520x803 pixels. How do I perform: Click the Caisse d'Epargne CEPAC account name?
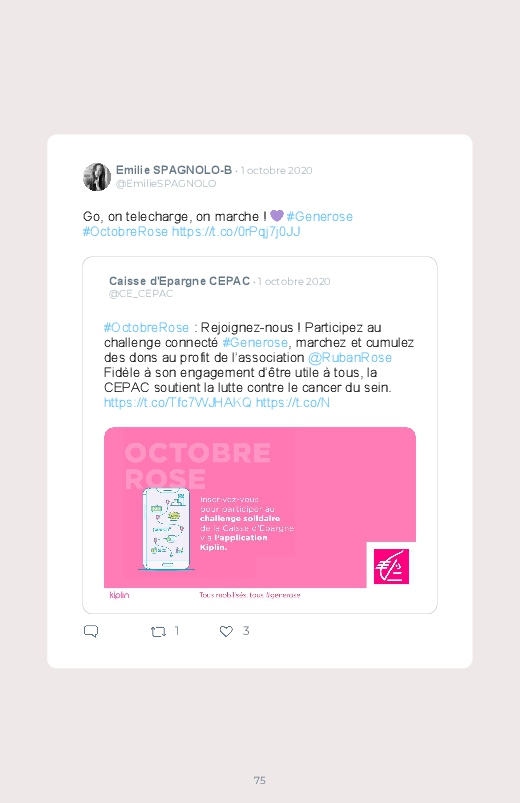tap(179, 281)
